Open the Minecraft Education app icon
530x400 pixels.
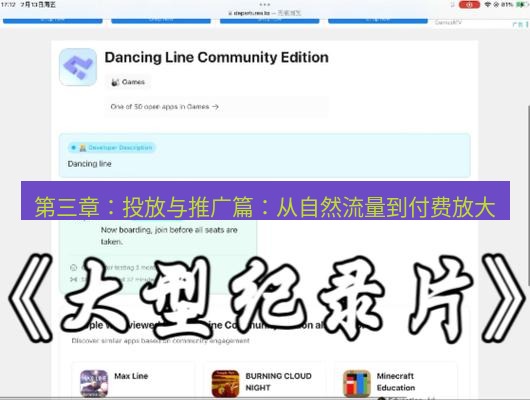357,383
